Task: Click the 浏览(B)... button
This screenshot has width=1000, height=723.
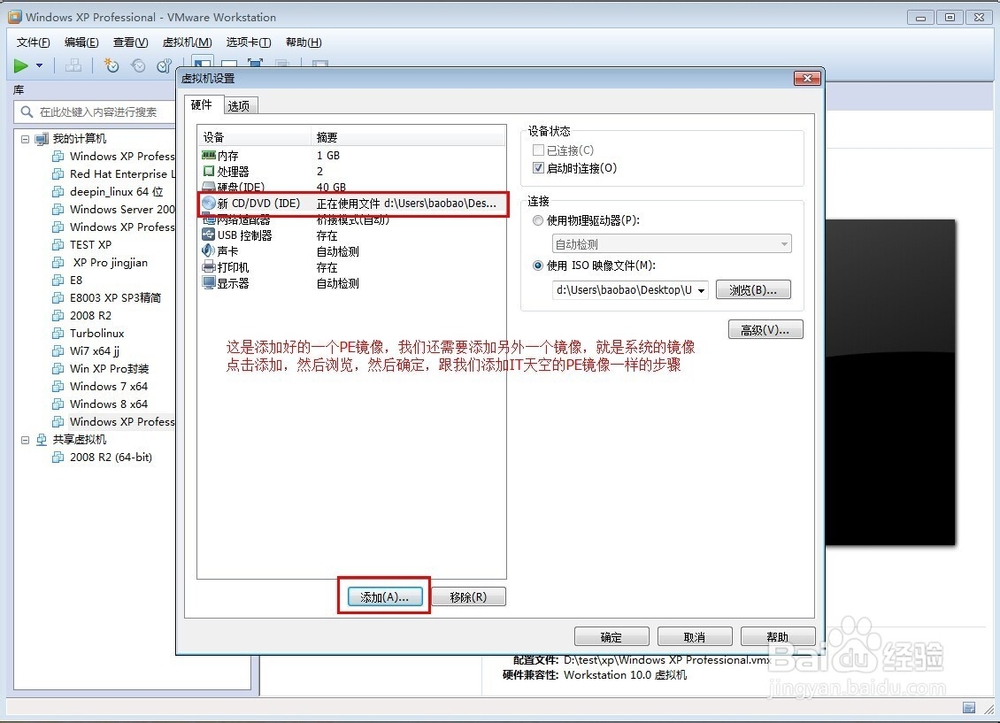Action: pyautogui.click(x=753, y=290)
